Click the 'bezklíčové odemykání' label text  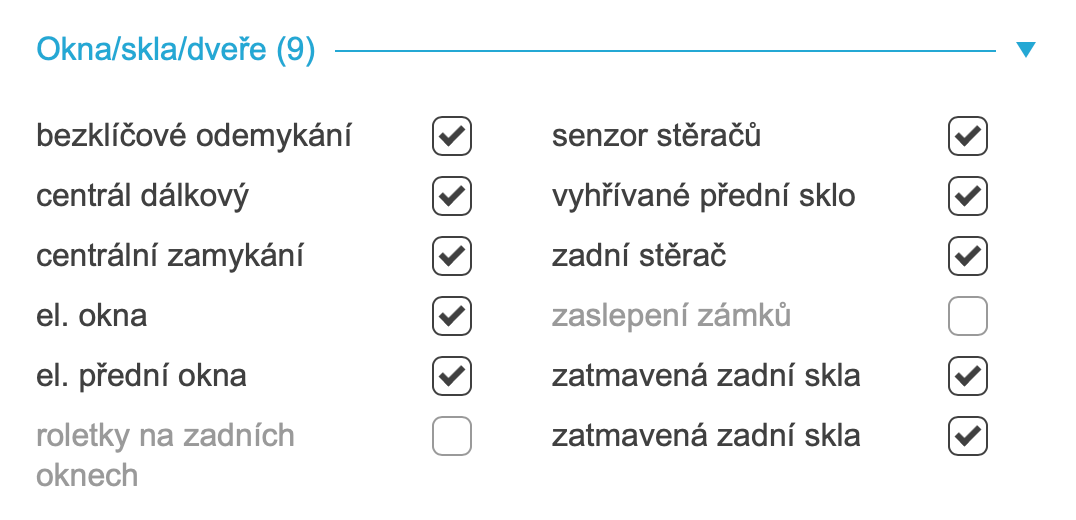194,136
